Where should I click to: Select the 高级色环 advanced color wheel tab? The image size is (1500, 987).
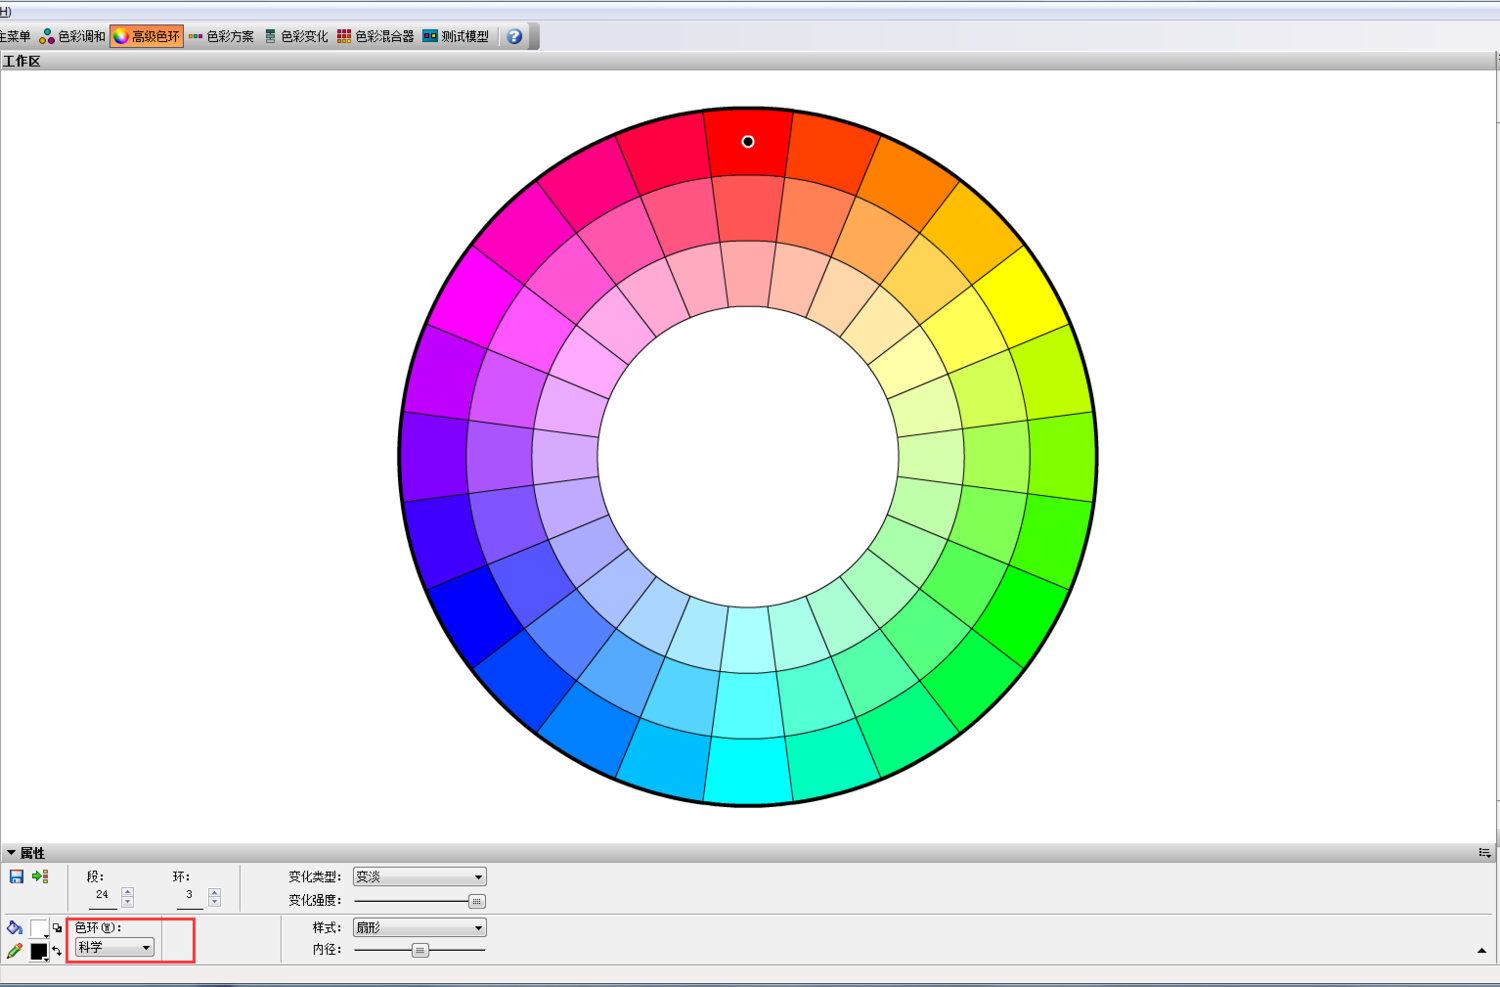(147, 37)
